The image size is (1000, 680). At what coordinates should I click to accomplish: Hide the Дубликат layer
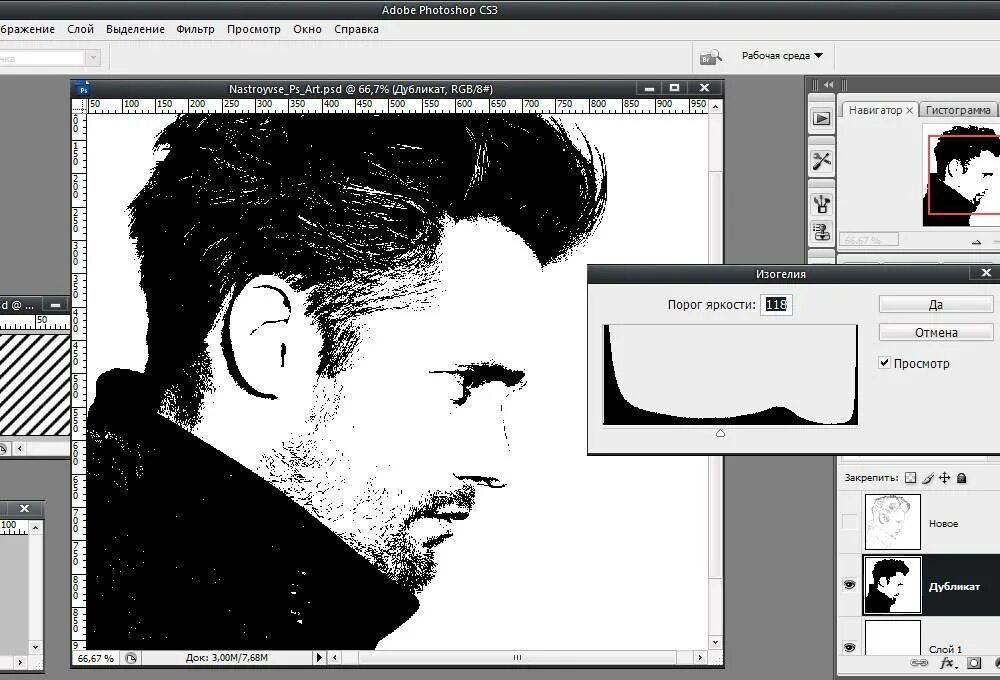tap(850, 585)
